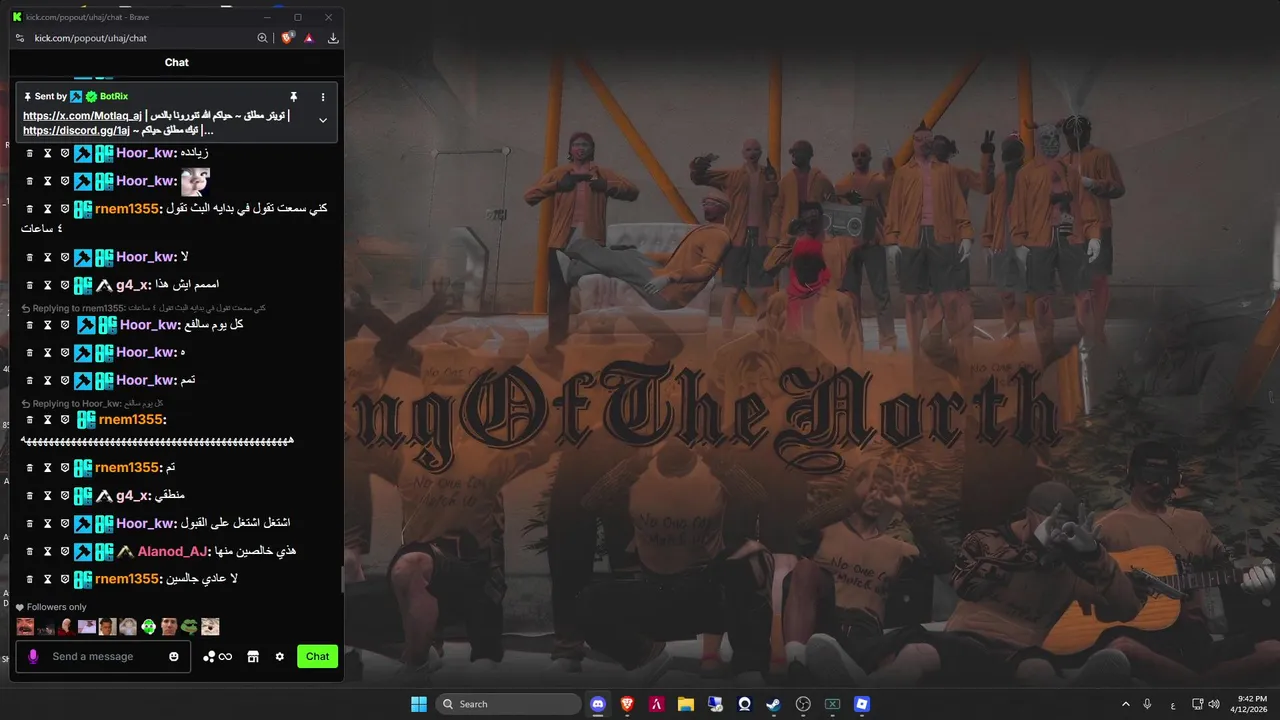Ban Hoor_kw via shield on "زياده" row
The image size is (1280, 720).
coord(65,153)
